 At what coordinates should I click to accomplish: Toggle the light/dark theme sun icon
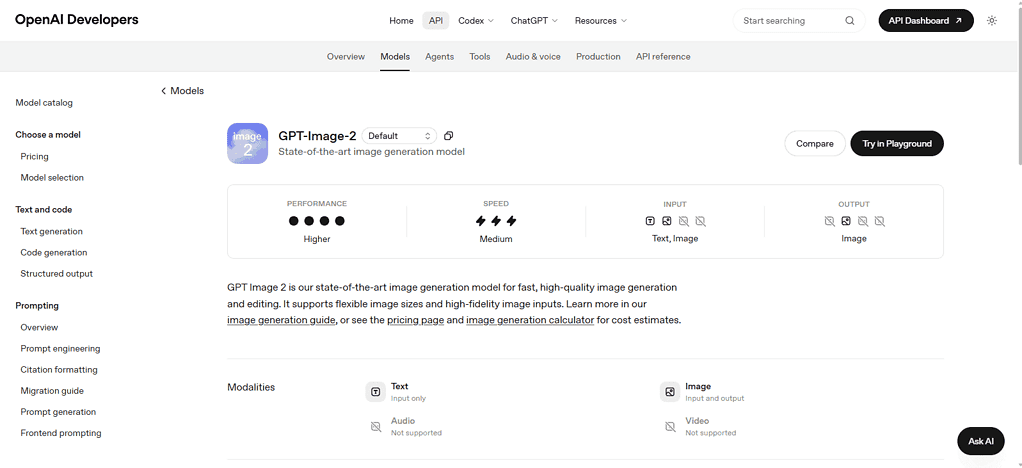pos(992,21)
